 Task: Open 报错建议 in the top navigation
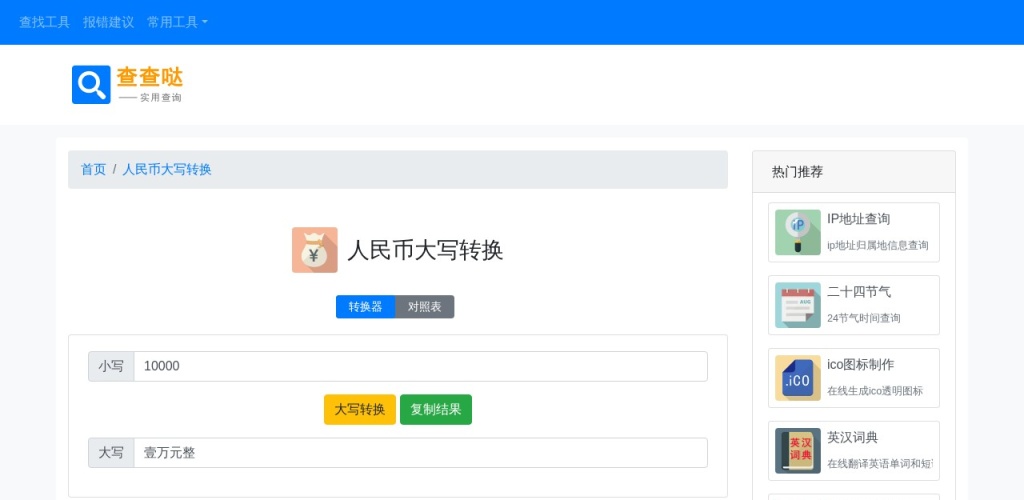click(x=108, y=22)
